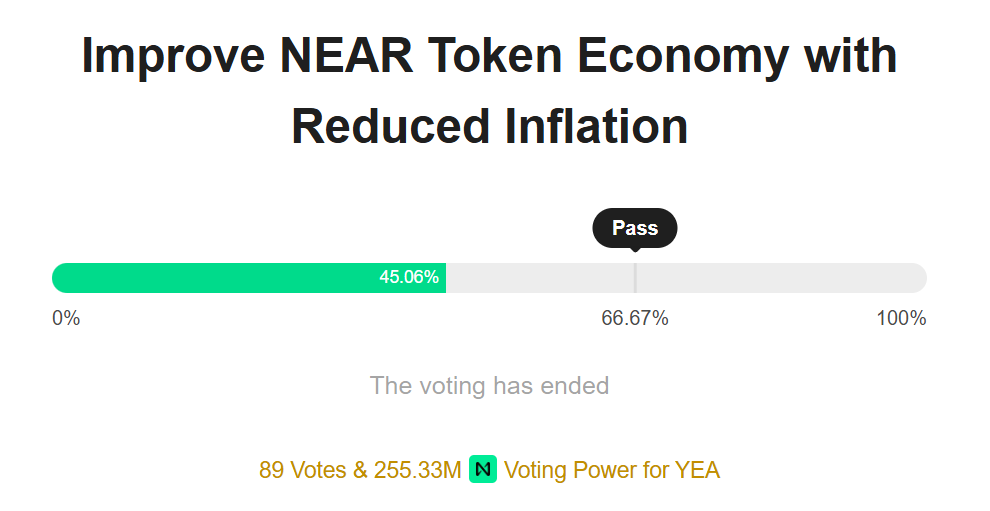
Task: Click the green NEAR token icon
Action: tap(483, 469)
